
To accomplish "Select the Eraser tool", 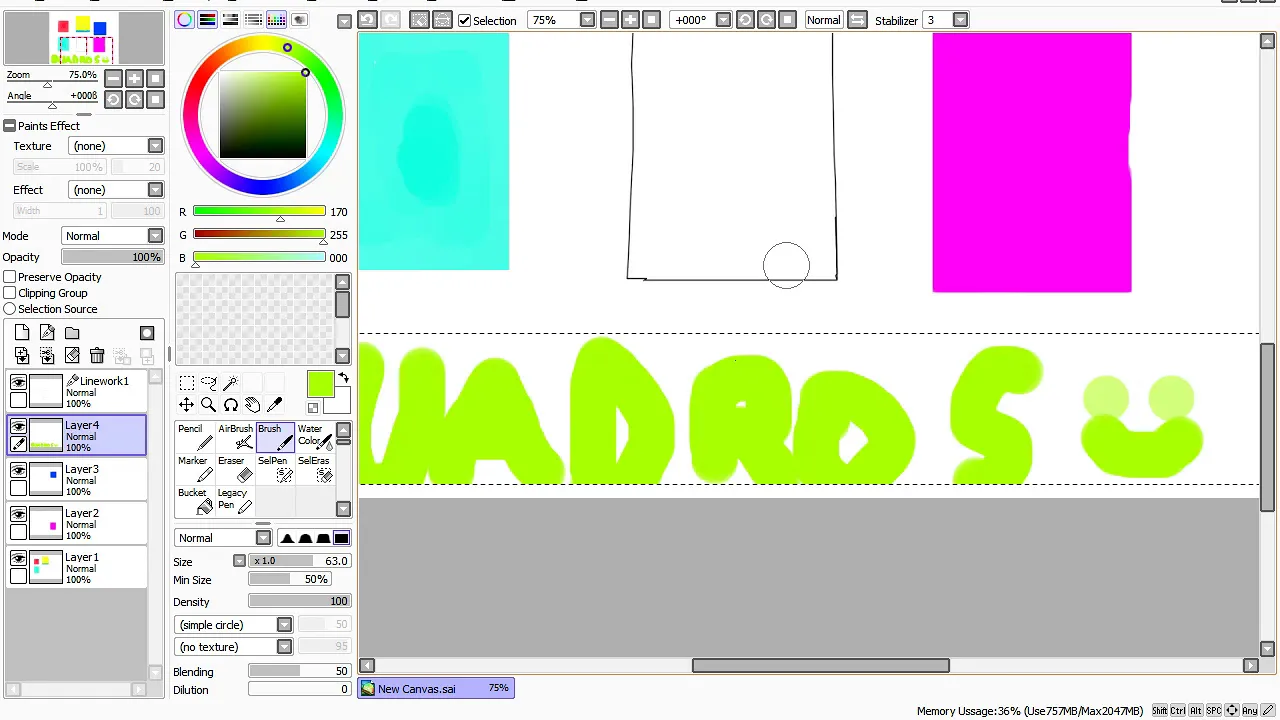I will pyautogui.click(x=235, y=469).
